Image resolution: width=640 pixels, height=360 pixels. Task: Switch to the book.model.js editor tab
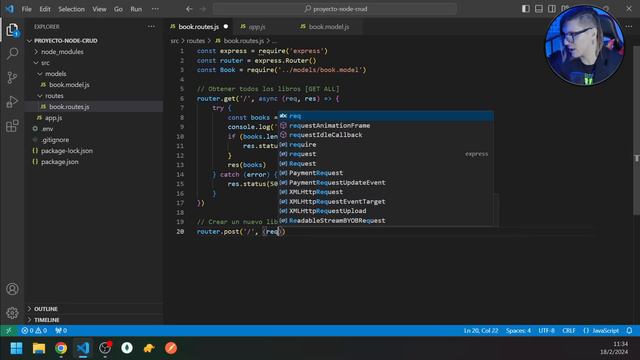(x=329, y=27)
